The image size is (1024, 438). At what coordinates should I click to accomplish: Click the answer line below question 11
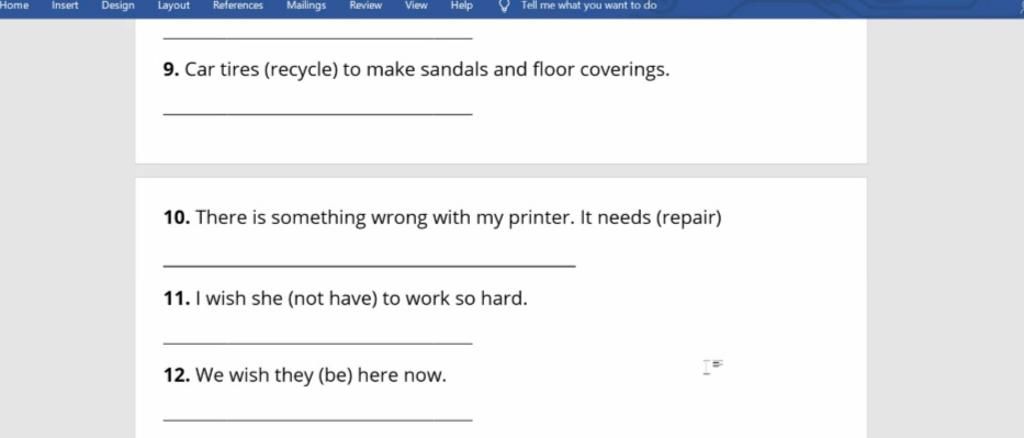pos(317,343)
